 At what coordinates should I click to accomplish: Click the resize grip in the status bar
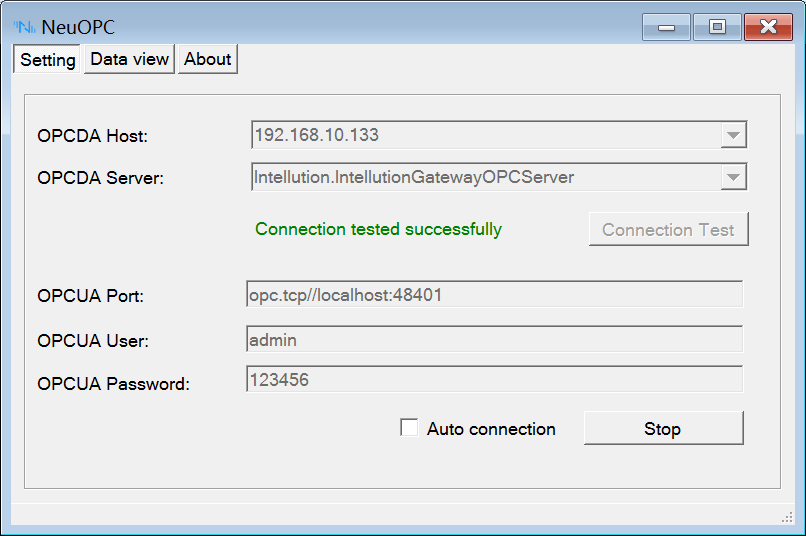click(786, 517)
